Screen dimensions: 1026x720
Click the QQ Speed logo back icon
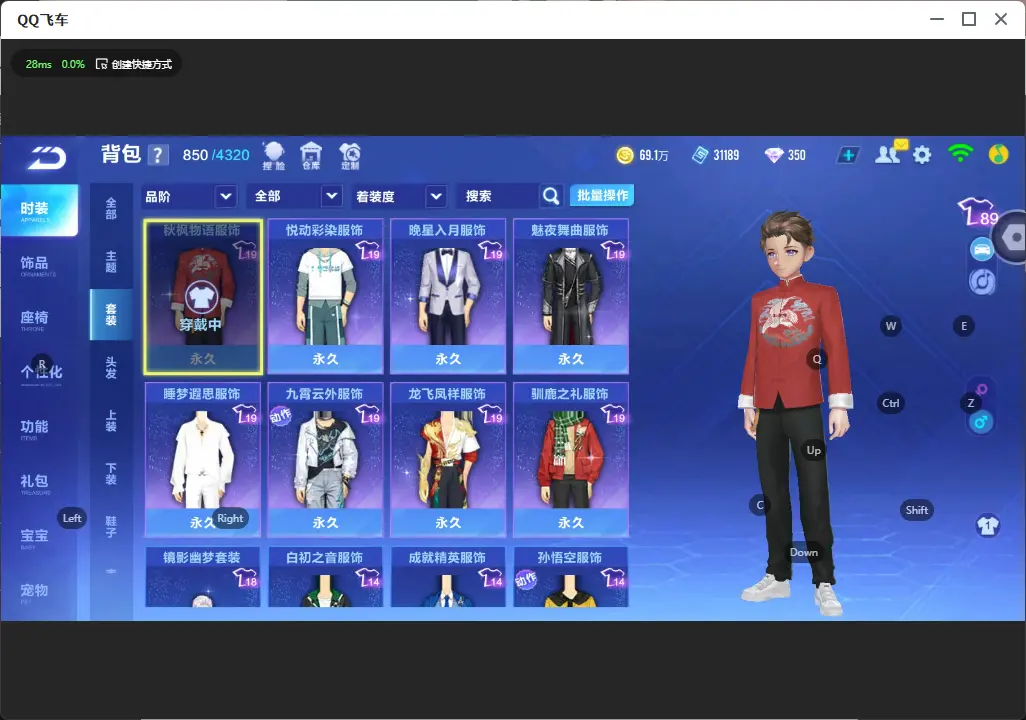[x=47, y=157]
